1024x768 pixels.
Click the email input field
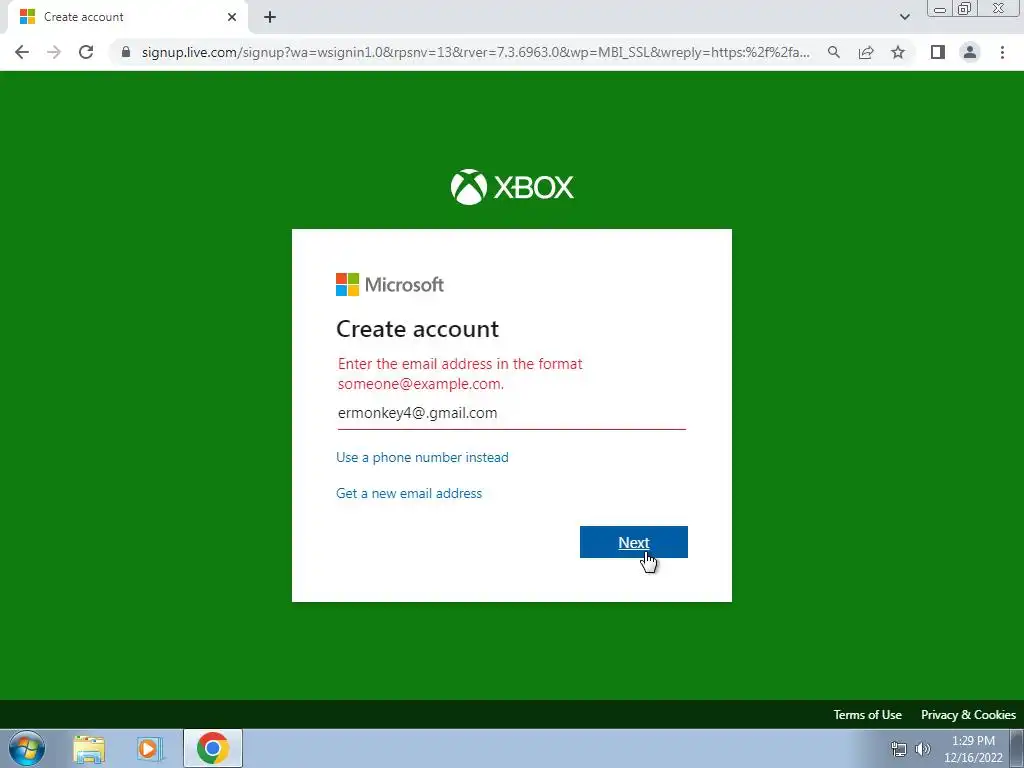[x=511, y=413]
